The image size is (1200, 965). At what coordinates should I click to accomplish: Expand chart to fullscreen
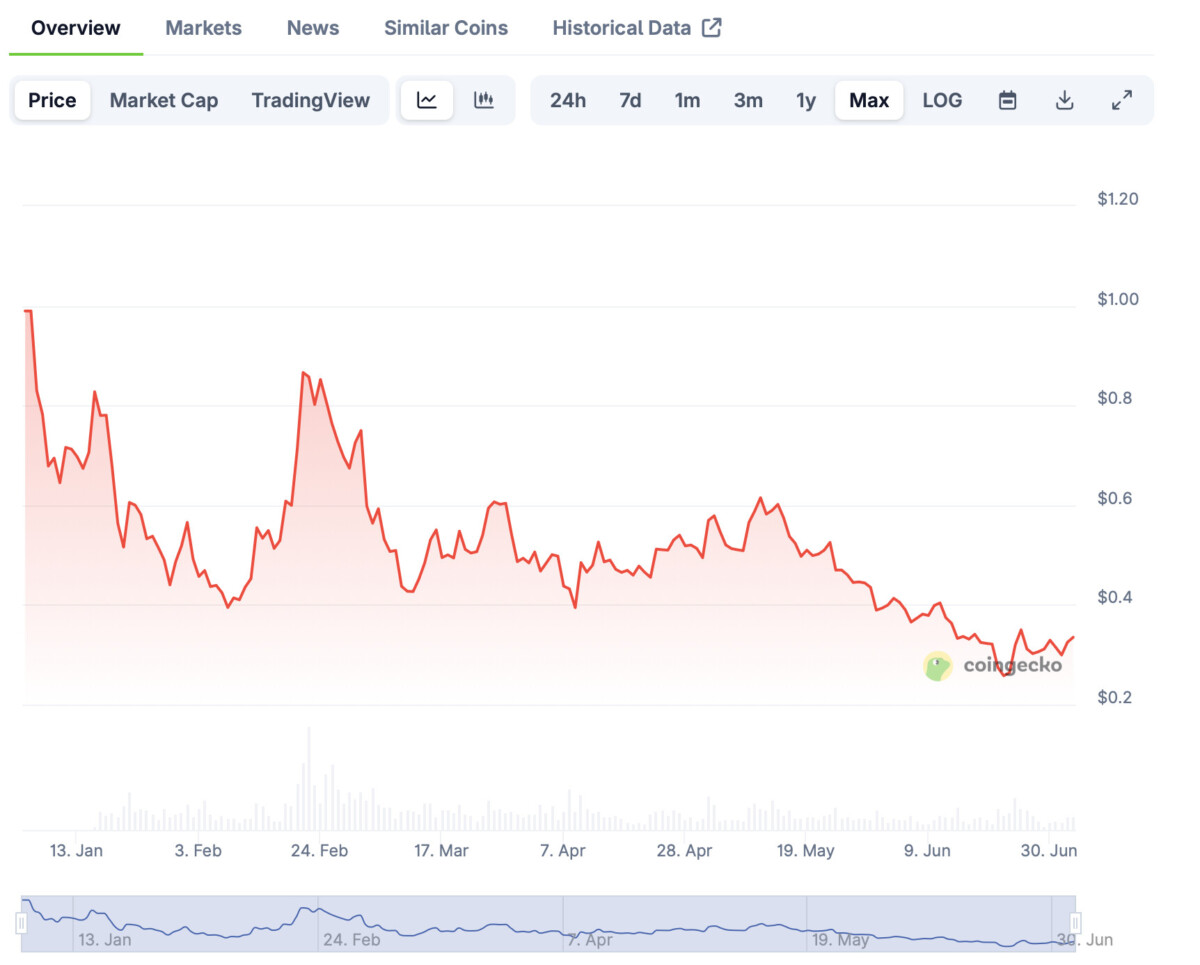(1122, 100)
